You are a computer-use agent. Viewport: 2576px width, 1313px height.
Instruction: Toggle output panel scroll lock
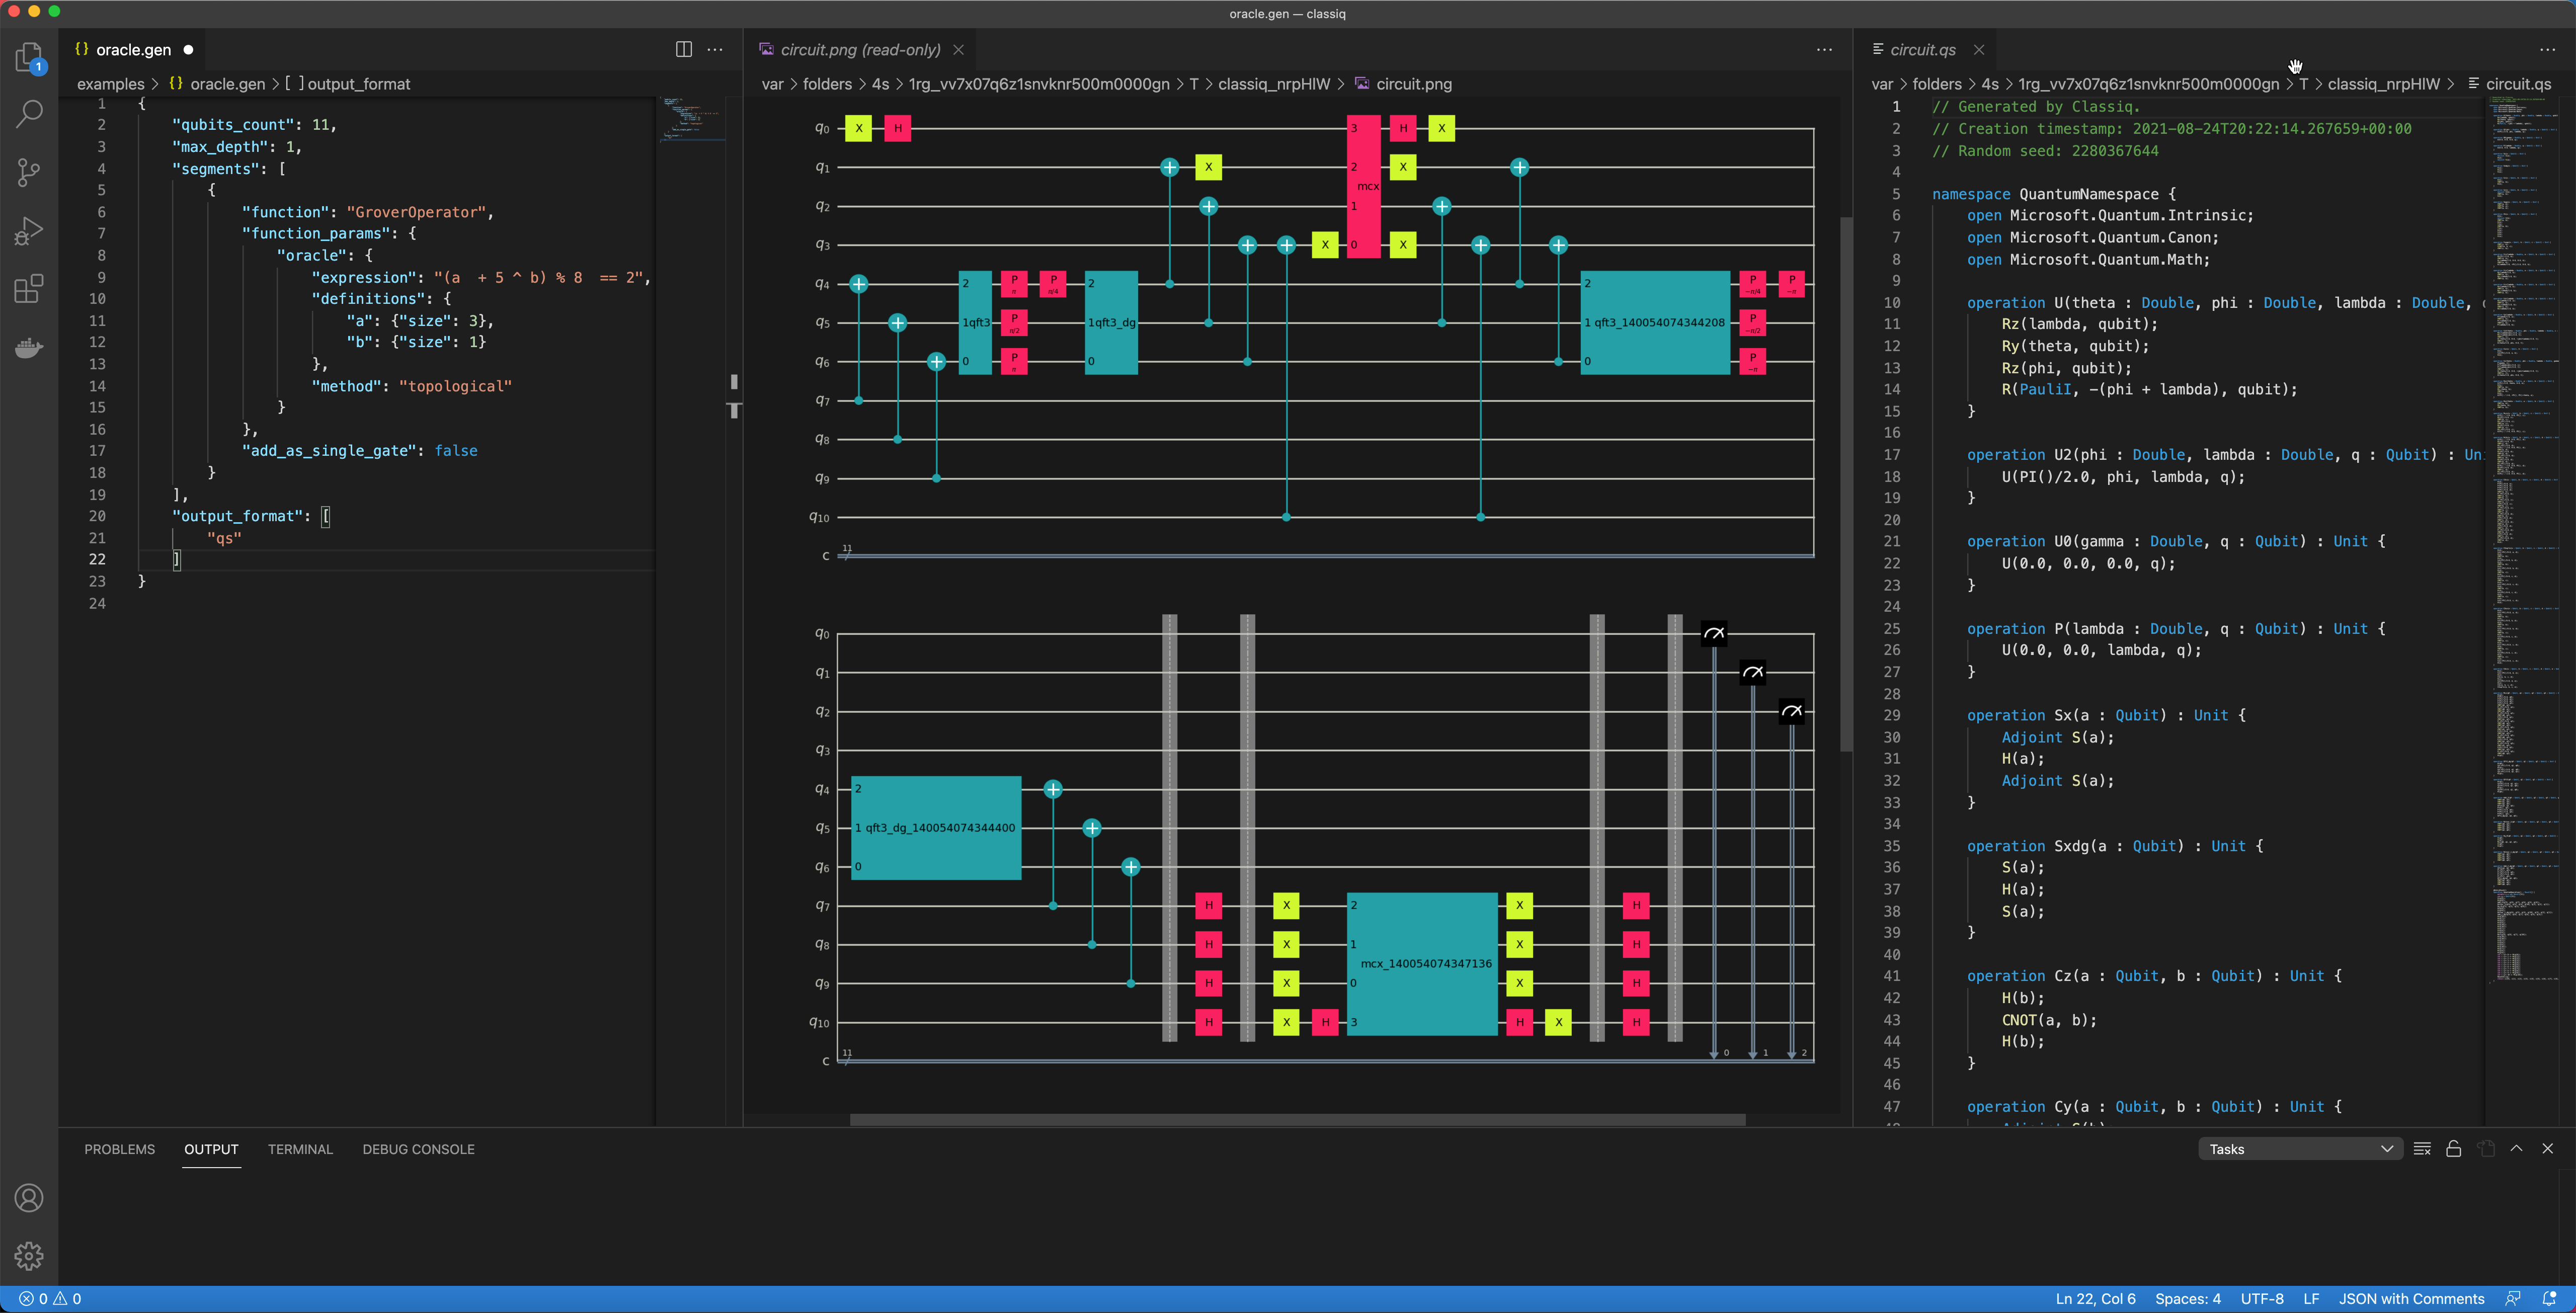(x=2453, y=1149)
